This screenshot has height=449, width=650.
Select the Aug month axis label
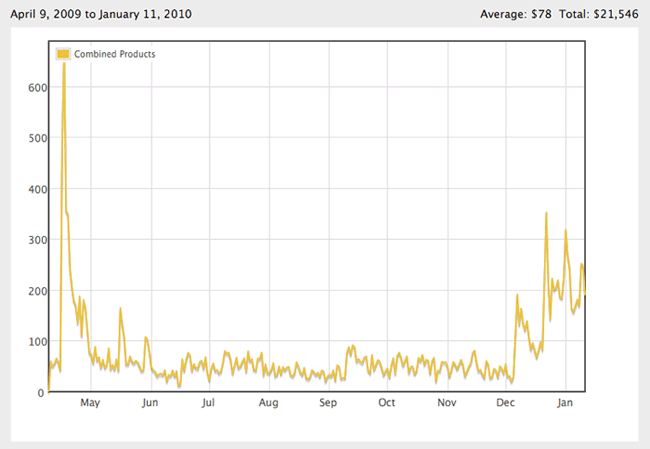(x=269, y=403)
